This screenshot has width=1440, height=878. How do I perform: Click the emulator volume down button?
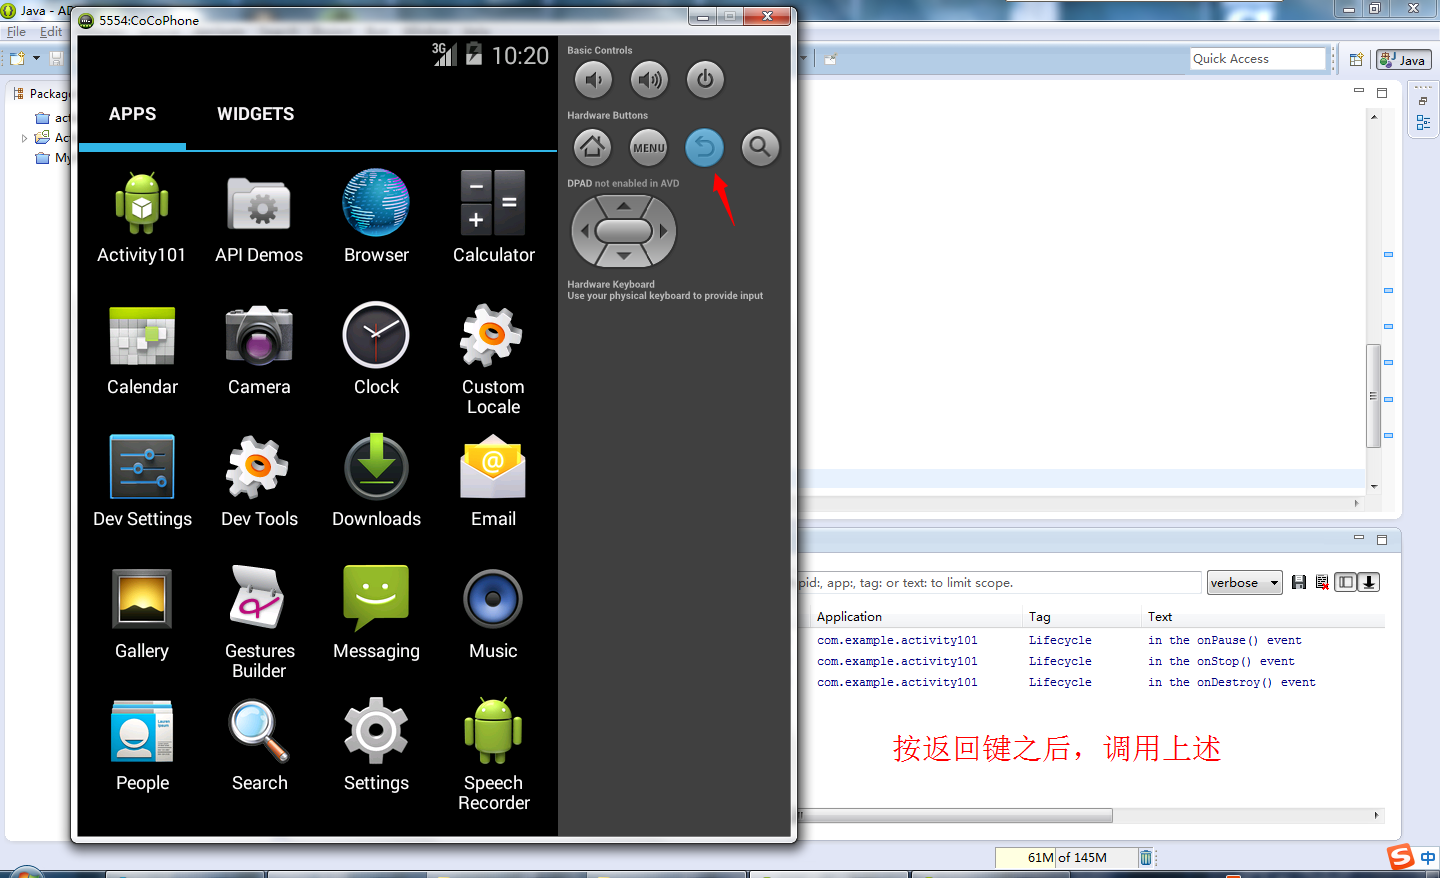pos(593,79)
